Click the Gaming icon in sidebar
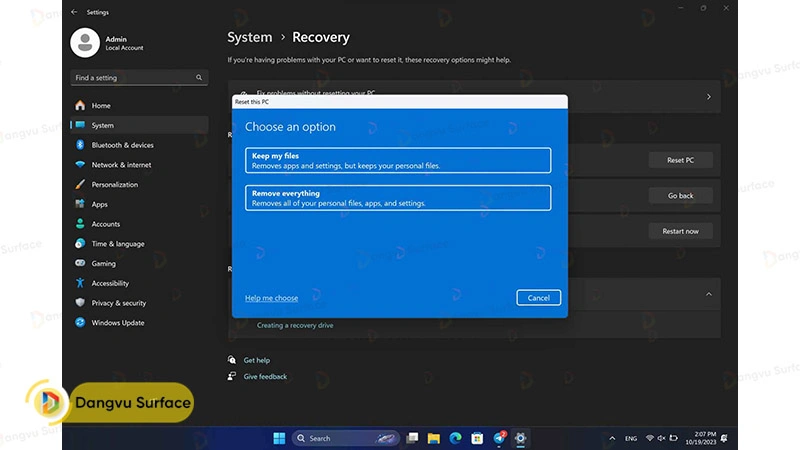 point(80,264)
